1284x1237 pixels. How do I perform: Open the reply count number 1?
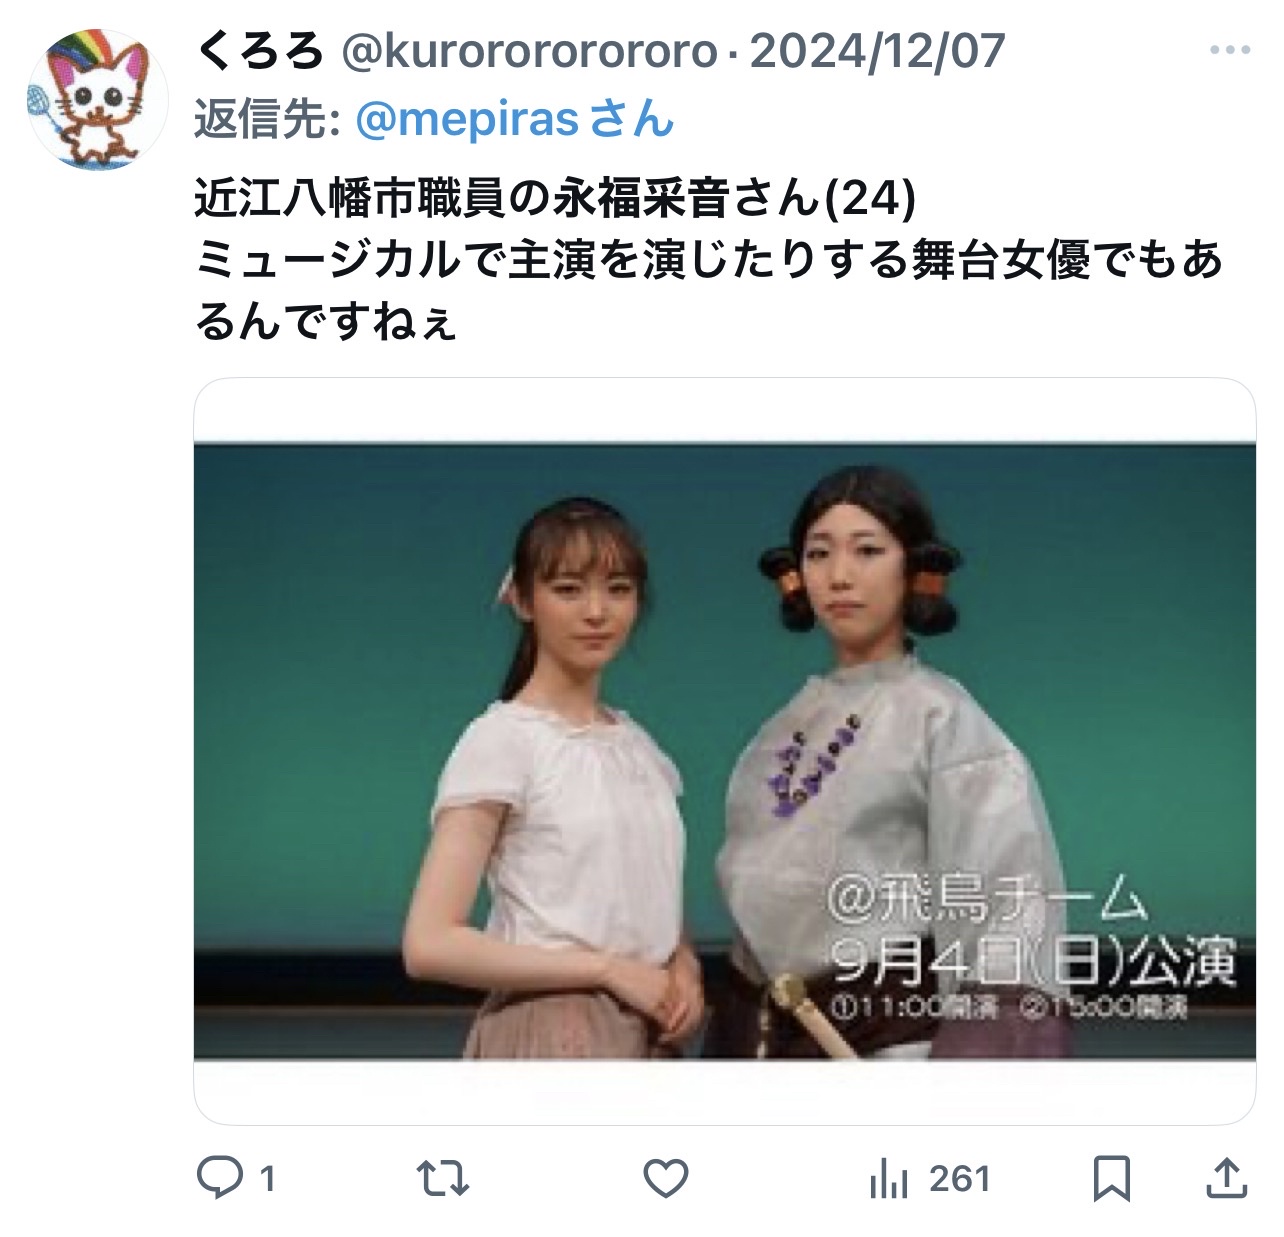[267, 1179]
